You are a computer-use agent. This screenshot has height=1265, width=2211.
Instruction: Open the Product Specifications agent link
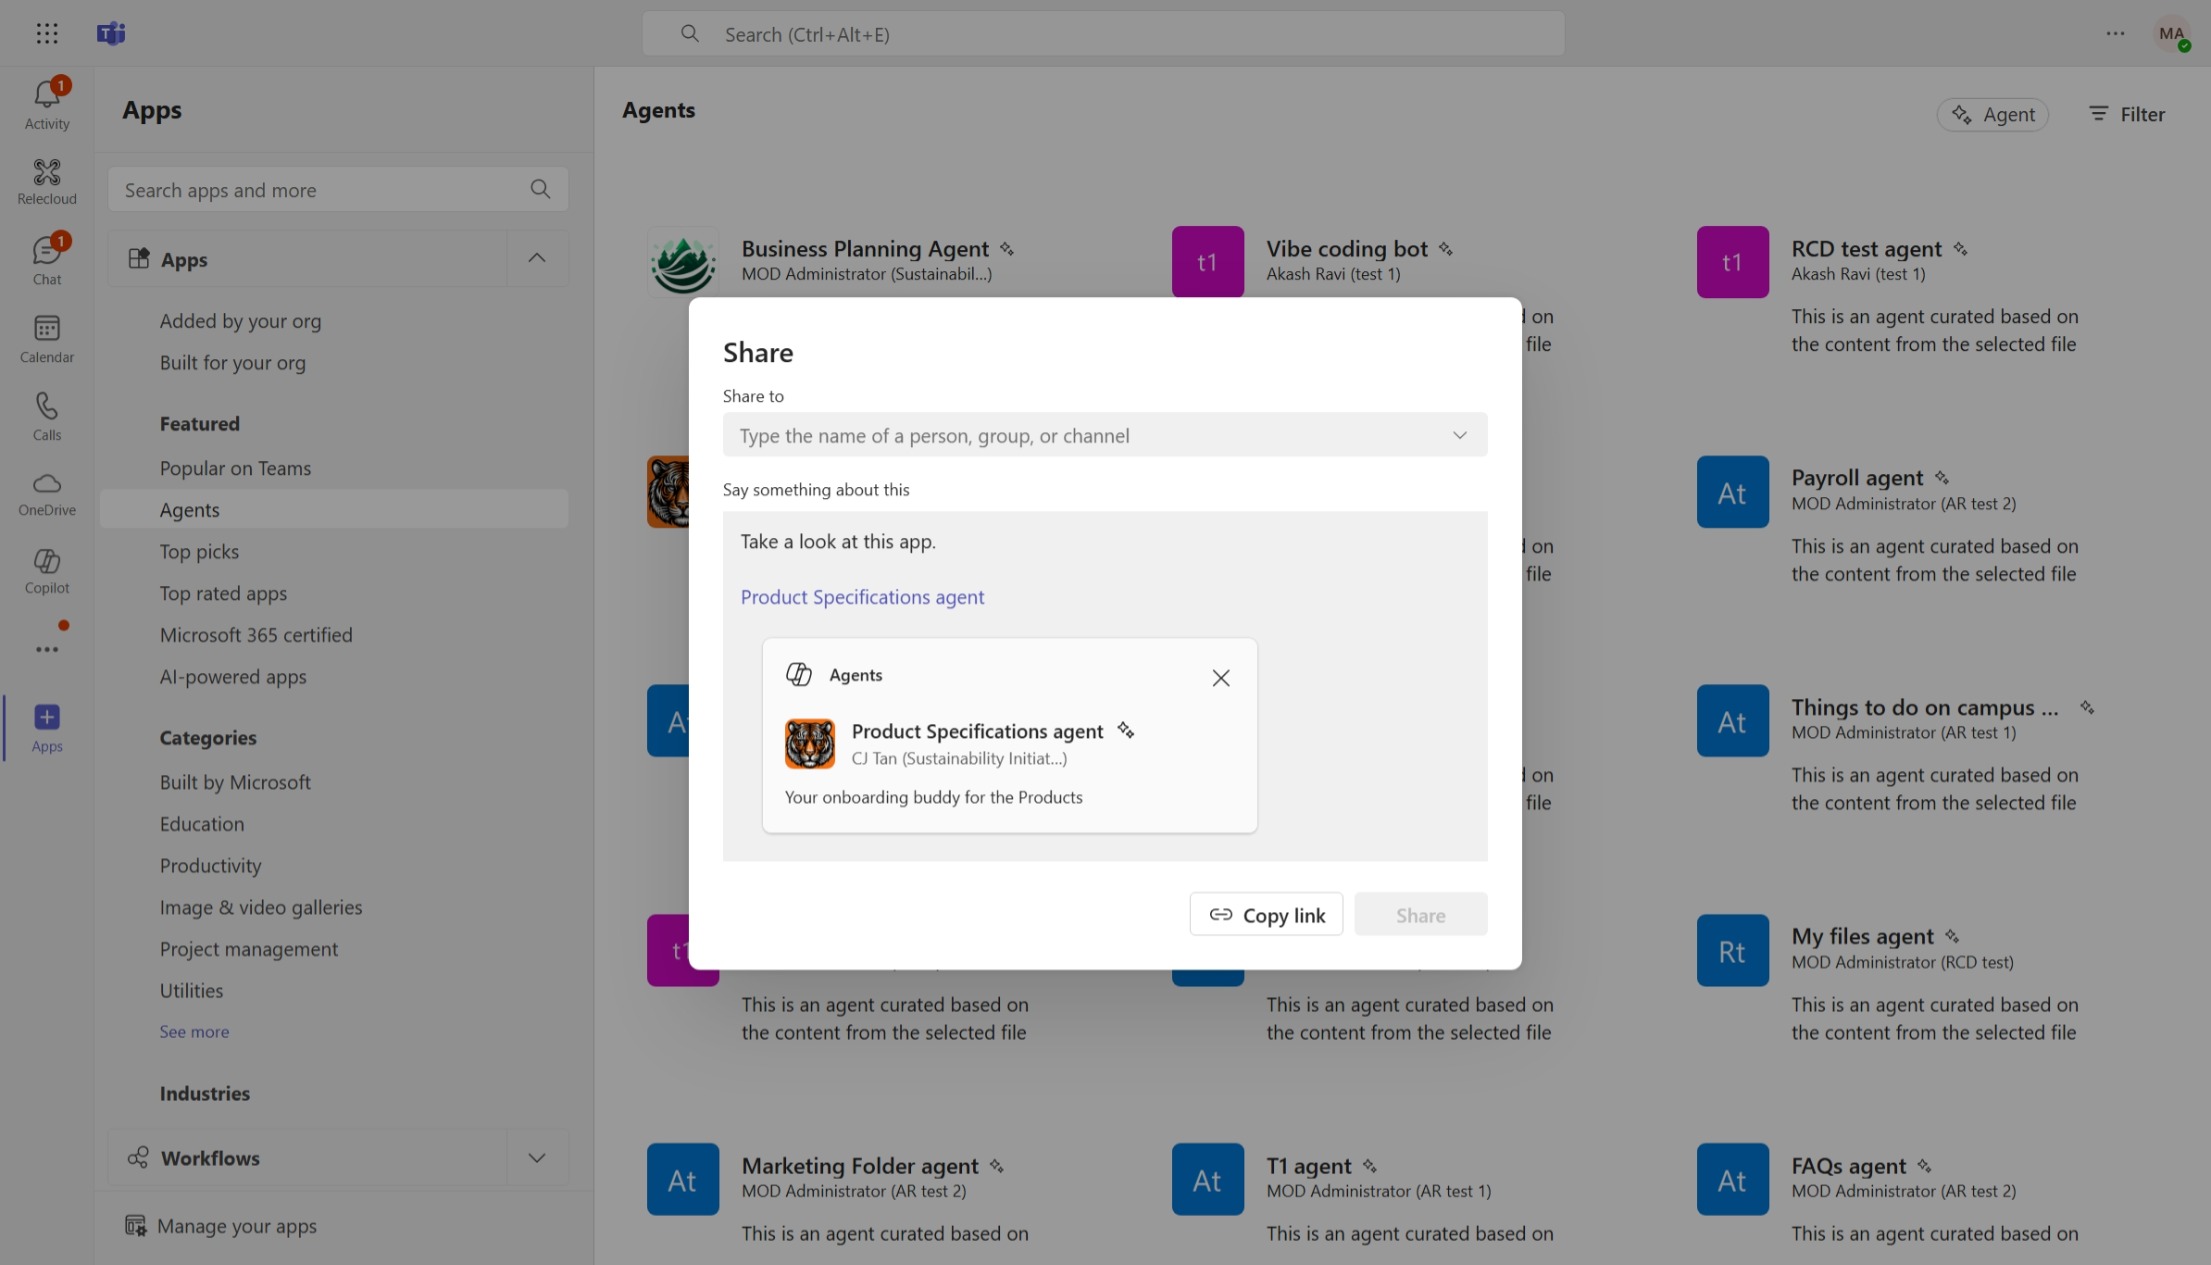[862, 596]
